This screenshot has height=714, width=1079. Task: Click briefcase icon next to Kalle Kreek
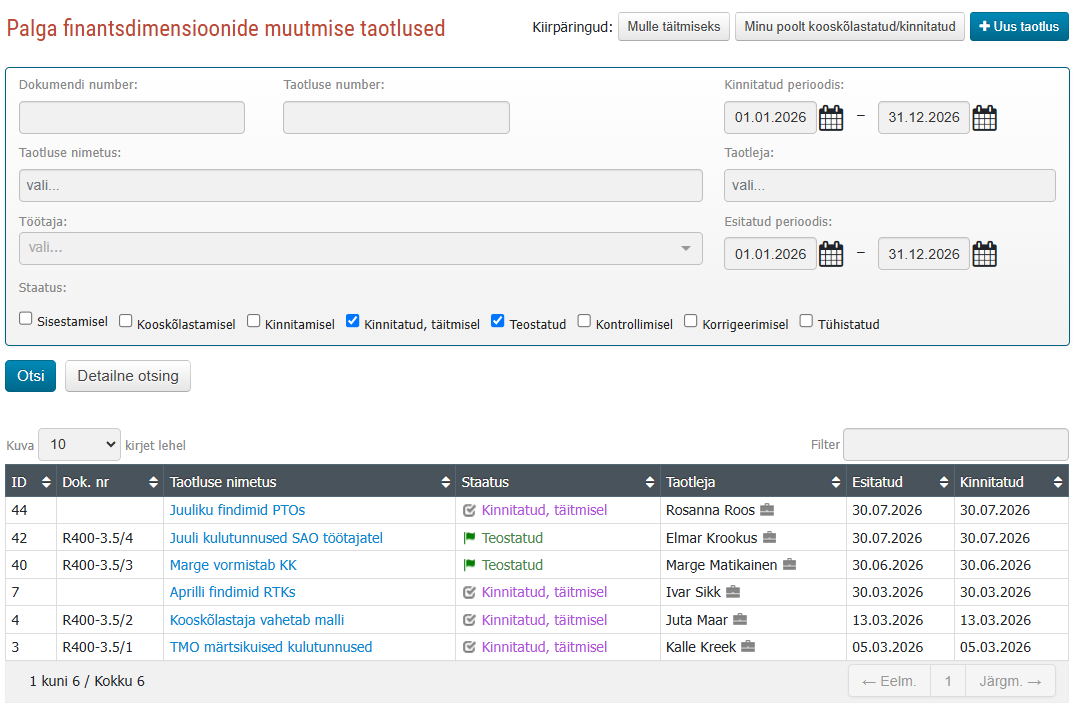click(x=748, y=647)
